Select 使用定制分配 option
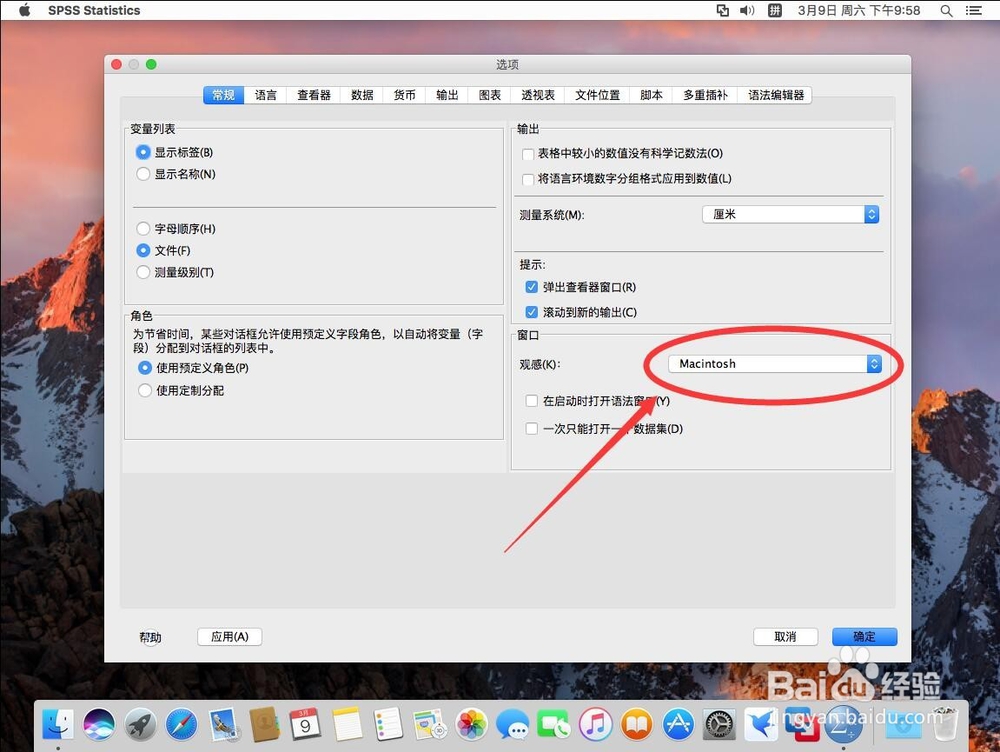 [145, 390]
